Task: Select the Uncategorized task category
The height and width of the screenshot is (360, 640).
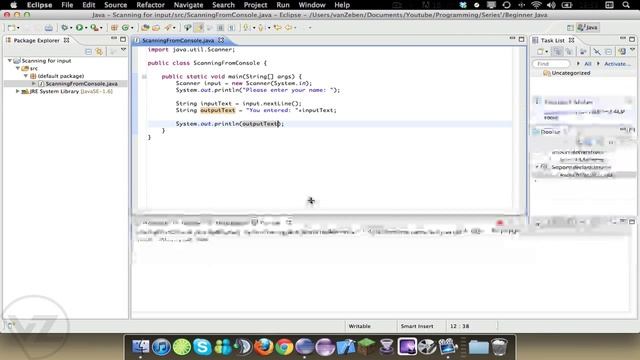Action: coord(570,73)
